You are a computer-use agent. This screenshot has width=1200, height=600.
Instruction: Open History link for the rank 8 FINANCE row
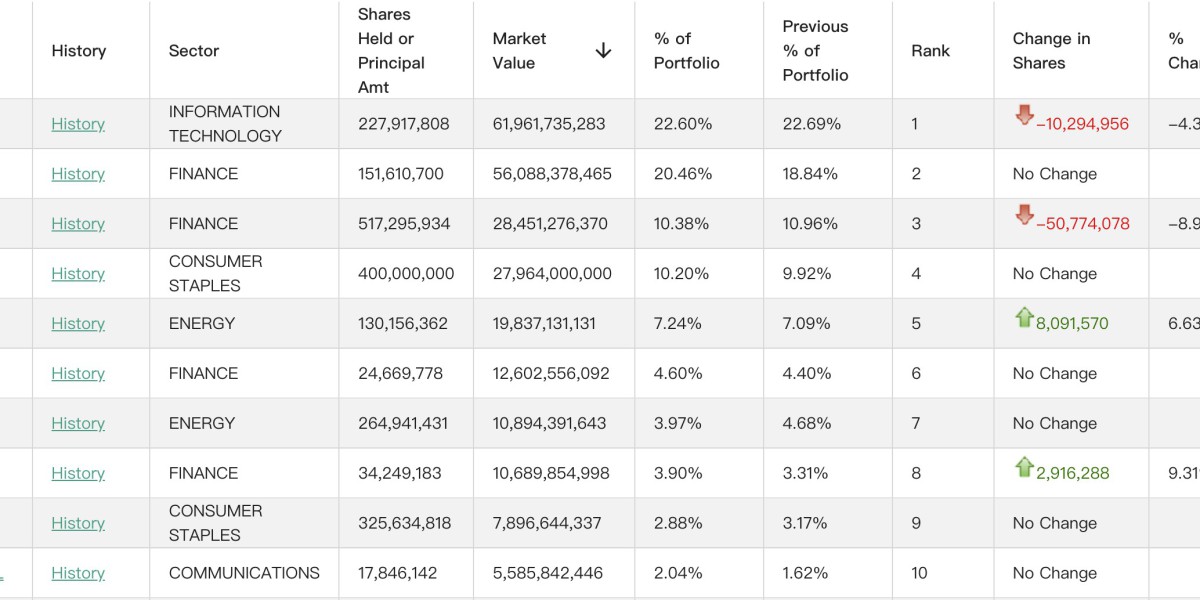(x=78, y=474)
